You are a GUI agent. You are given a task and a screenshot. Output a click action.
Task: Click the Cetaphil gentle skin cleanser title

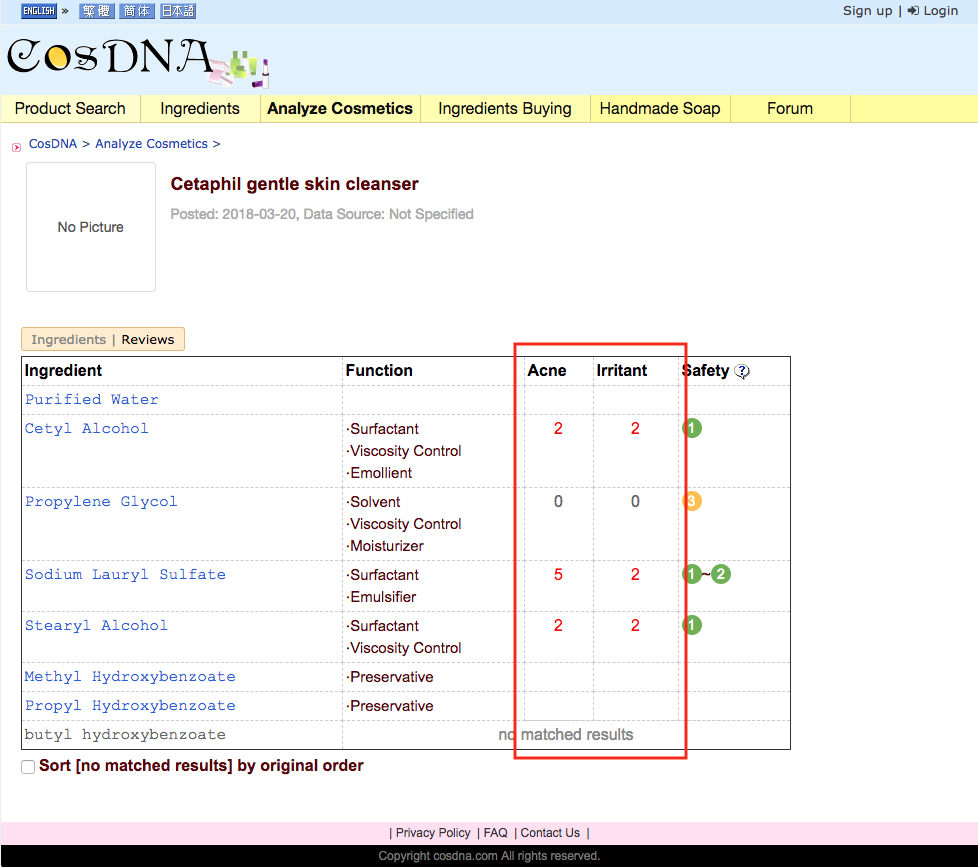coord(294,184)
